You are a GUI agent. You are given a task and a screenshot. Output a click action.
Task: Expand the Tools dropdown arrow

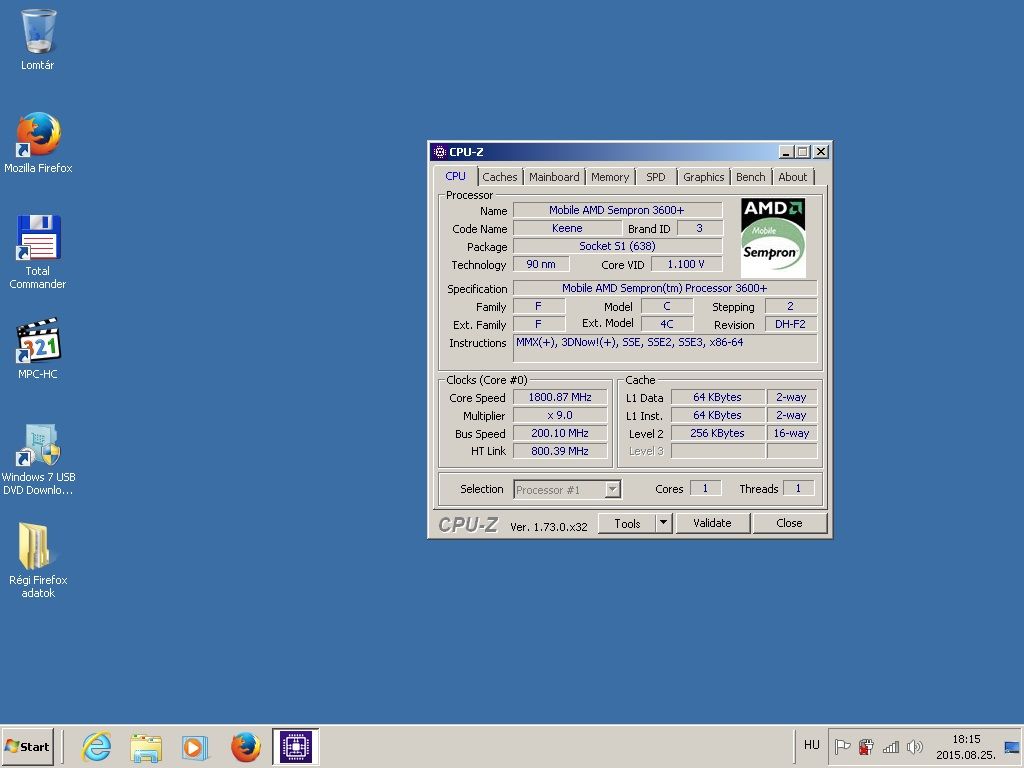[663, 523]
